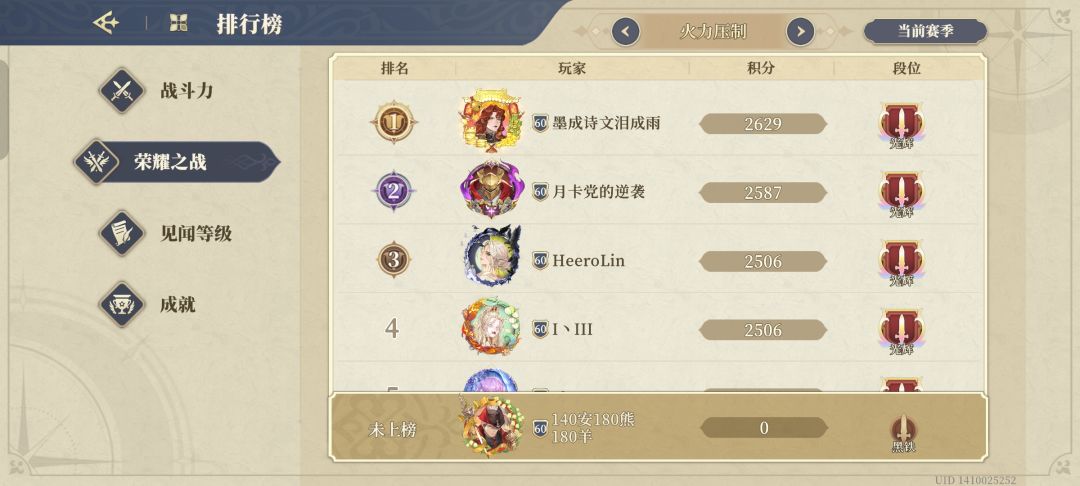Tap the back arrow icon
The width and height of the screenshot is (1080, 486).
click(106, 23)
